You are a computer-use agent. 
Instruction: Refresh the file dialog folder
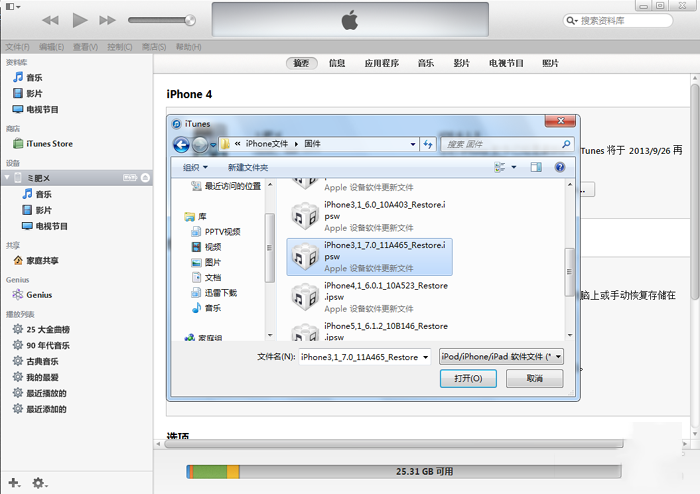pos(428,144)
